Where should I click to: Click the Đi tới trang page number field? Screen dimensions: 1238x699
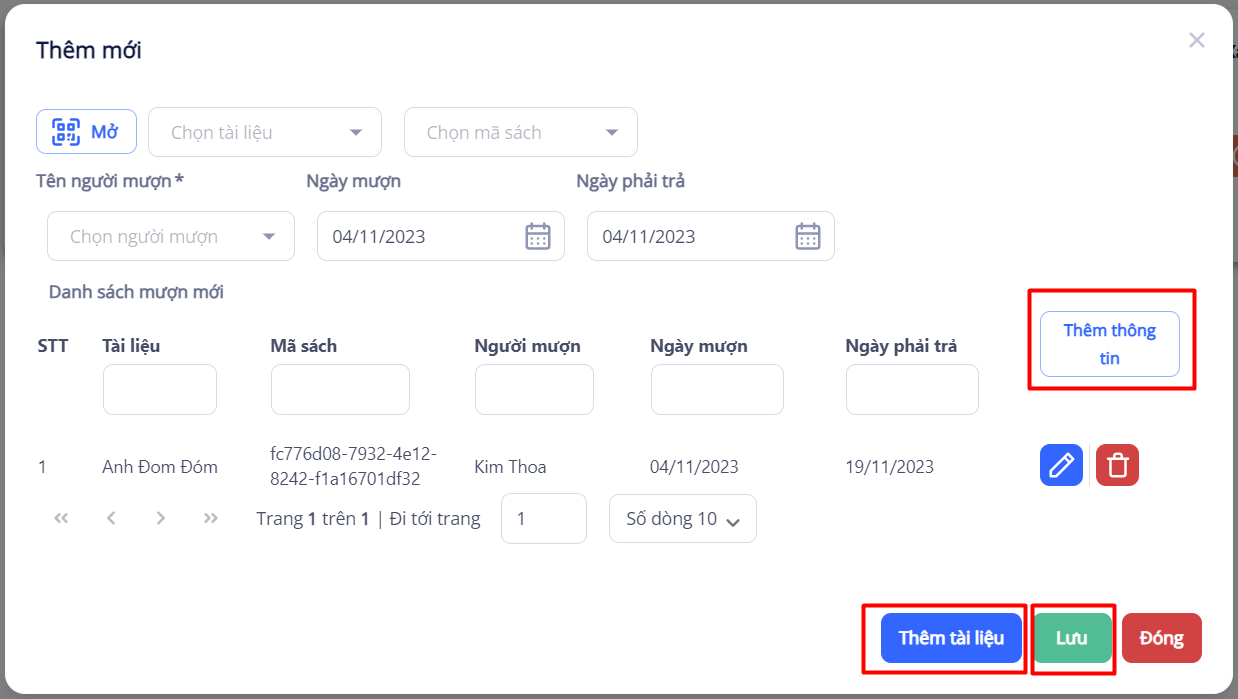pos(543,519)
